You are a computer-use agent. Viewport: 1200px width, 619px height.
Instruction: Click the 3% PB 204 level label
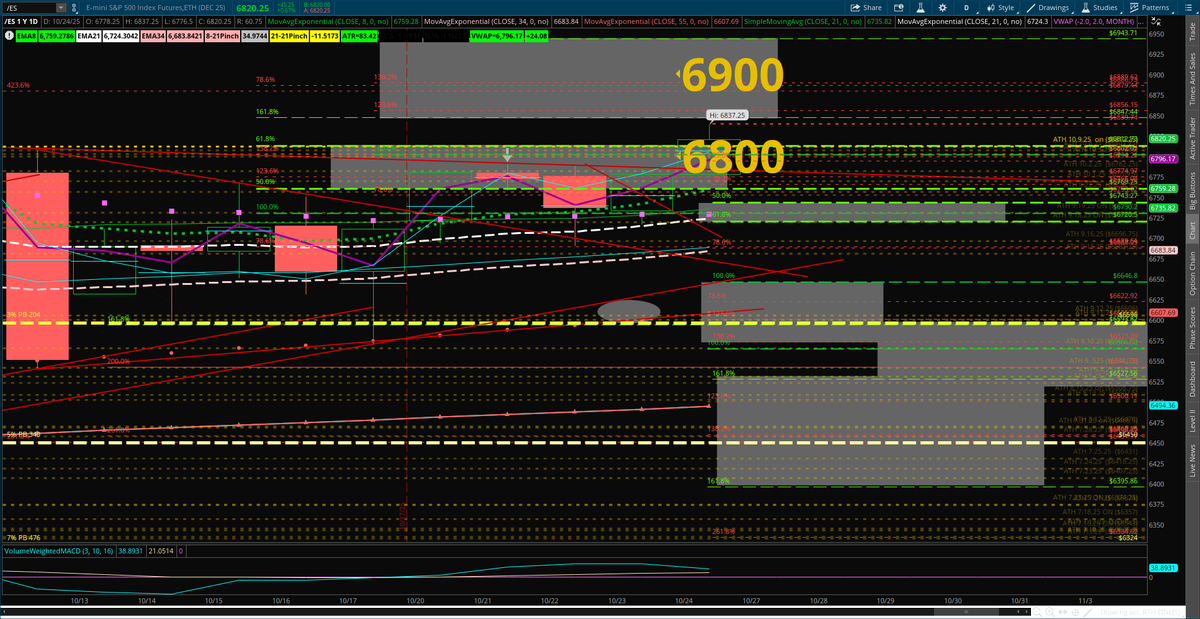(x=22, y=316)
